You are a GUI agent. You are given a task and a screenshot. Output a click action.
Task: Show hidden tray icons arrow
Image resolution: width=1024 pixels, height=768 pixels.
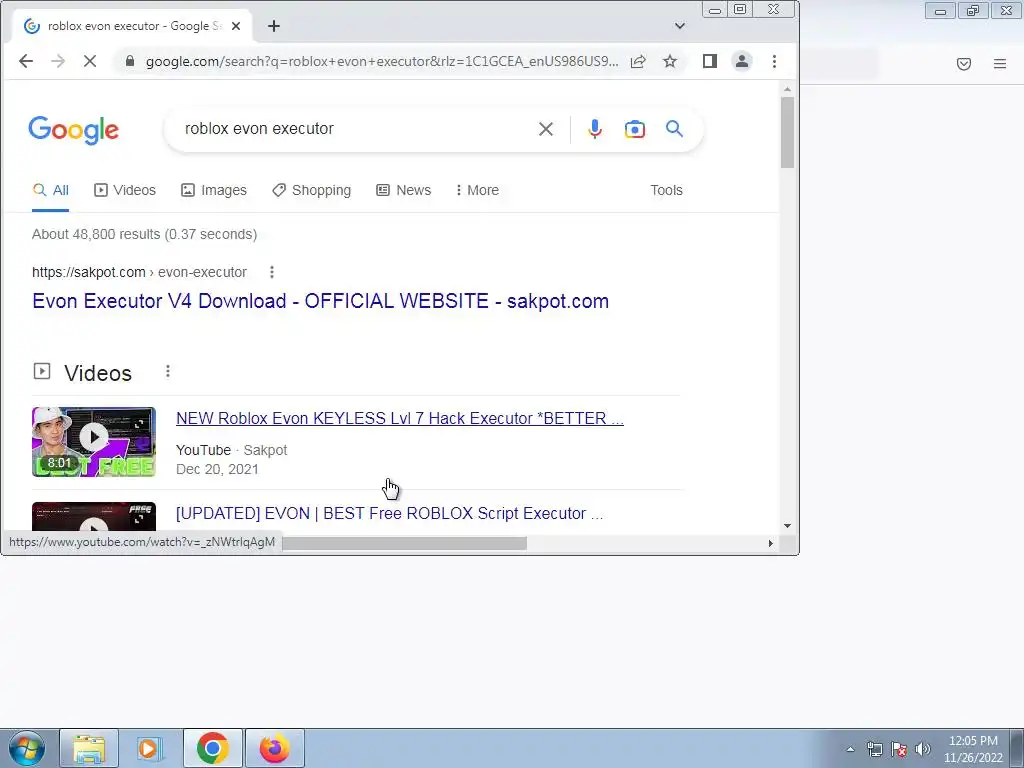(850, 749)
